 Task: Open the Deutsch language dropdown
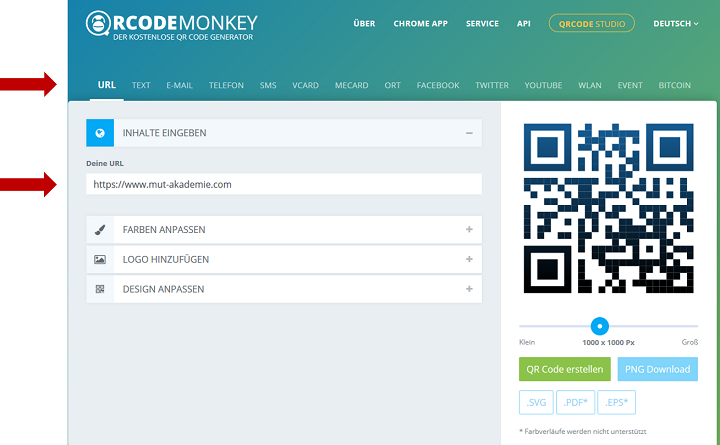point(675,23)
